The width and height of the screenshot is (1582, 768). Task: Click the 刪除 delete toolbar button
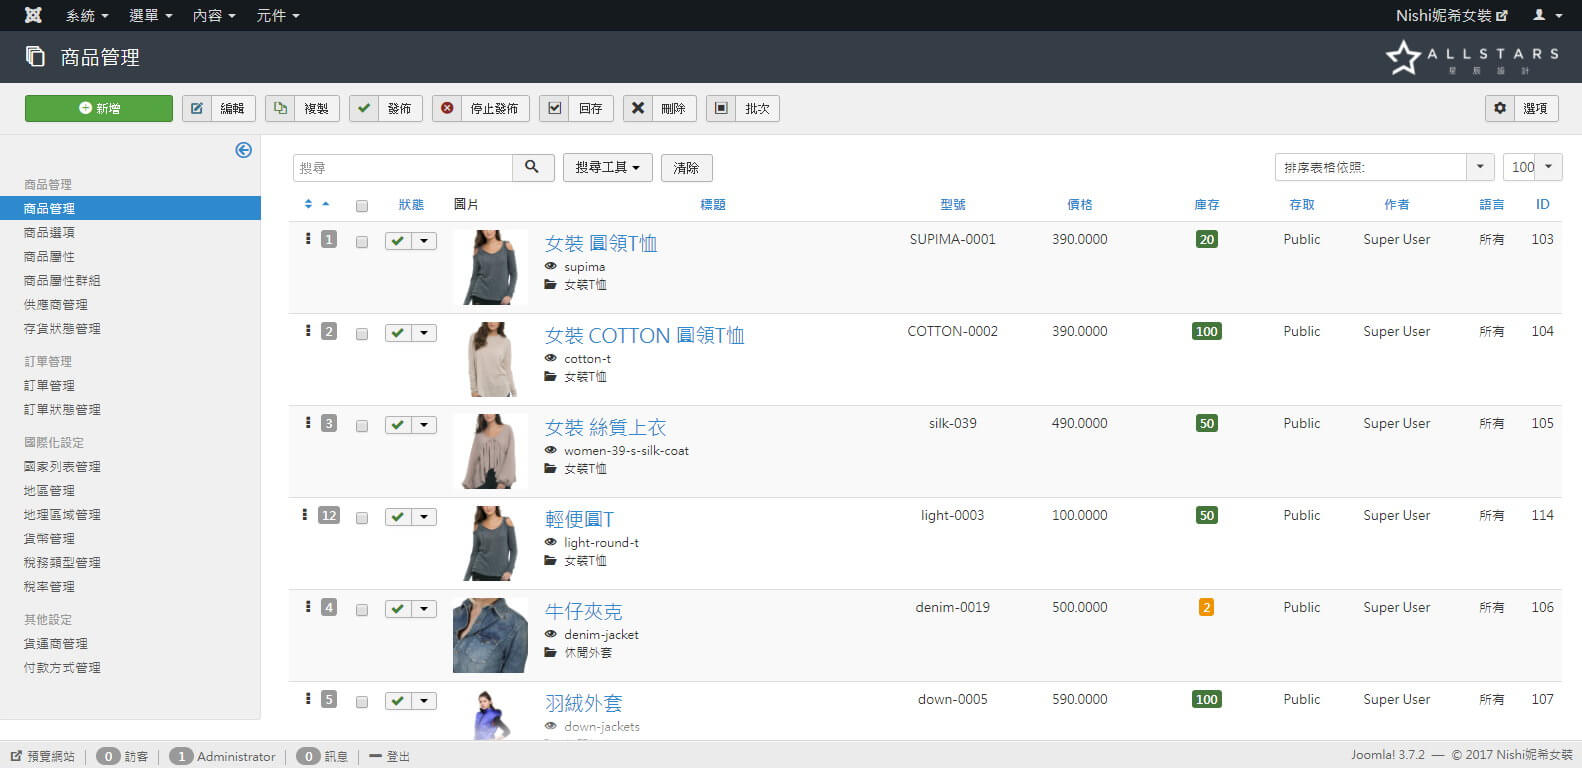click(659, 108)
